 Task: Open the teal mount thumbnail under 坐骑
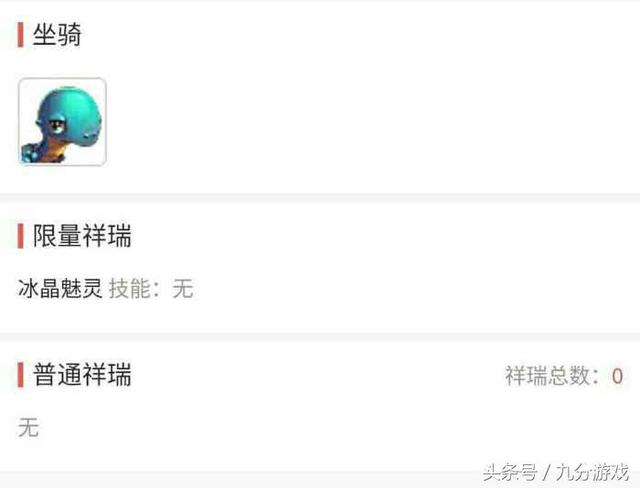(x=62, y=122)
